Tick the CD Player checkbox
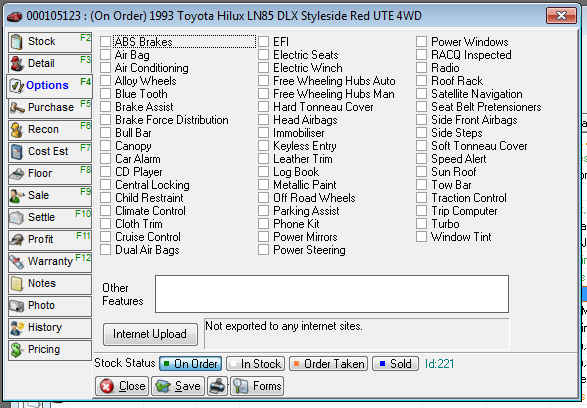This screenshot has height=408, width=587. (106, 172)
